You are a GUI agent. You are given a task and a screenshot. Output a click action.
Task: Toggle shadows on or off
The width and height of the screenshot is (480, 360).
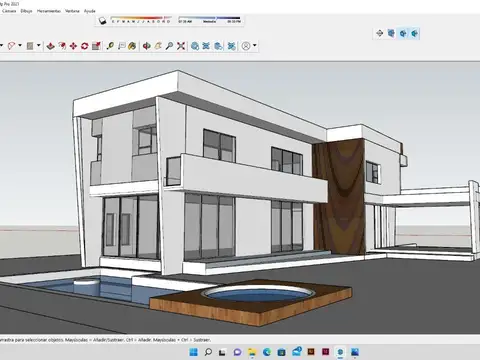102,21
